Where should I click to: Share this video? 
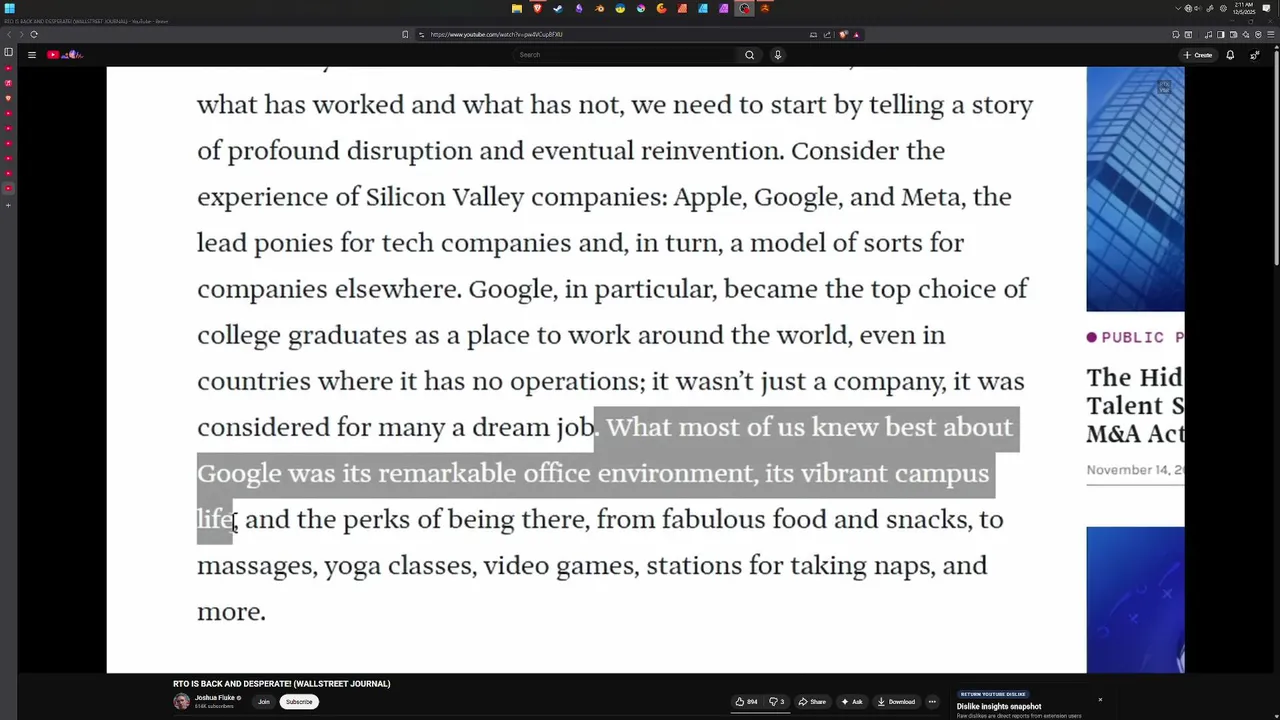point(812,702)
